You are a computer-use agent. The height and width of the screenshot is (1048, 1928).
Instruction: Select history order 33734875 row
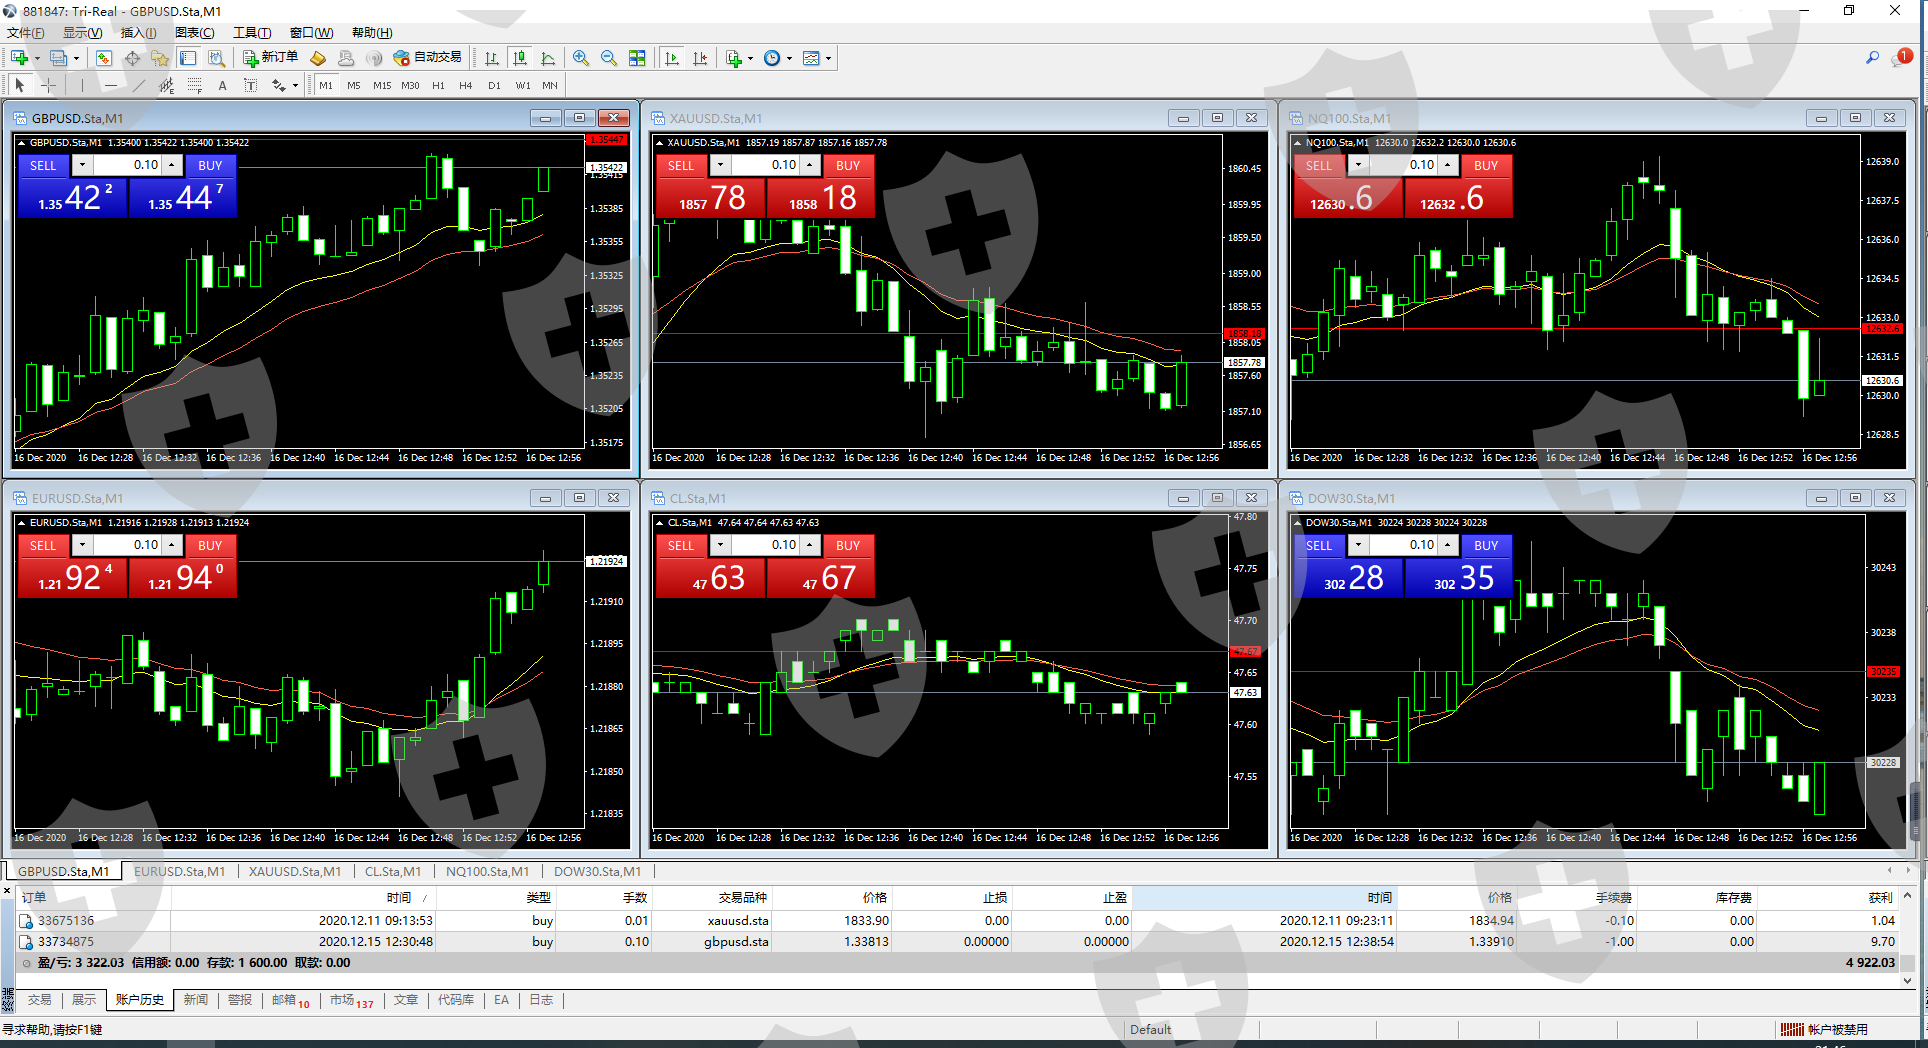pos(957,942)
